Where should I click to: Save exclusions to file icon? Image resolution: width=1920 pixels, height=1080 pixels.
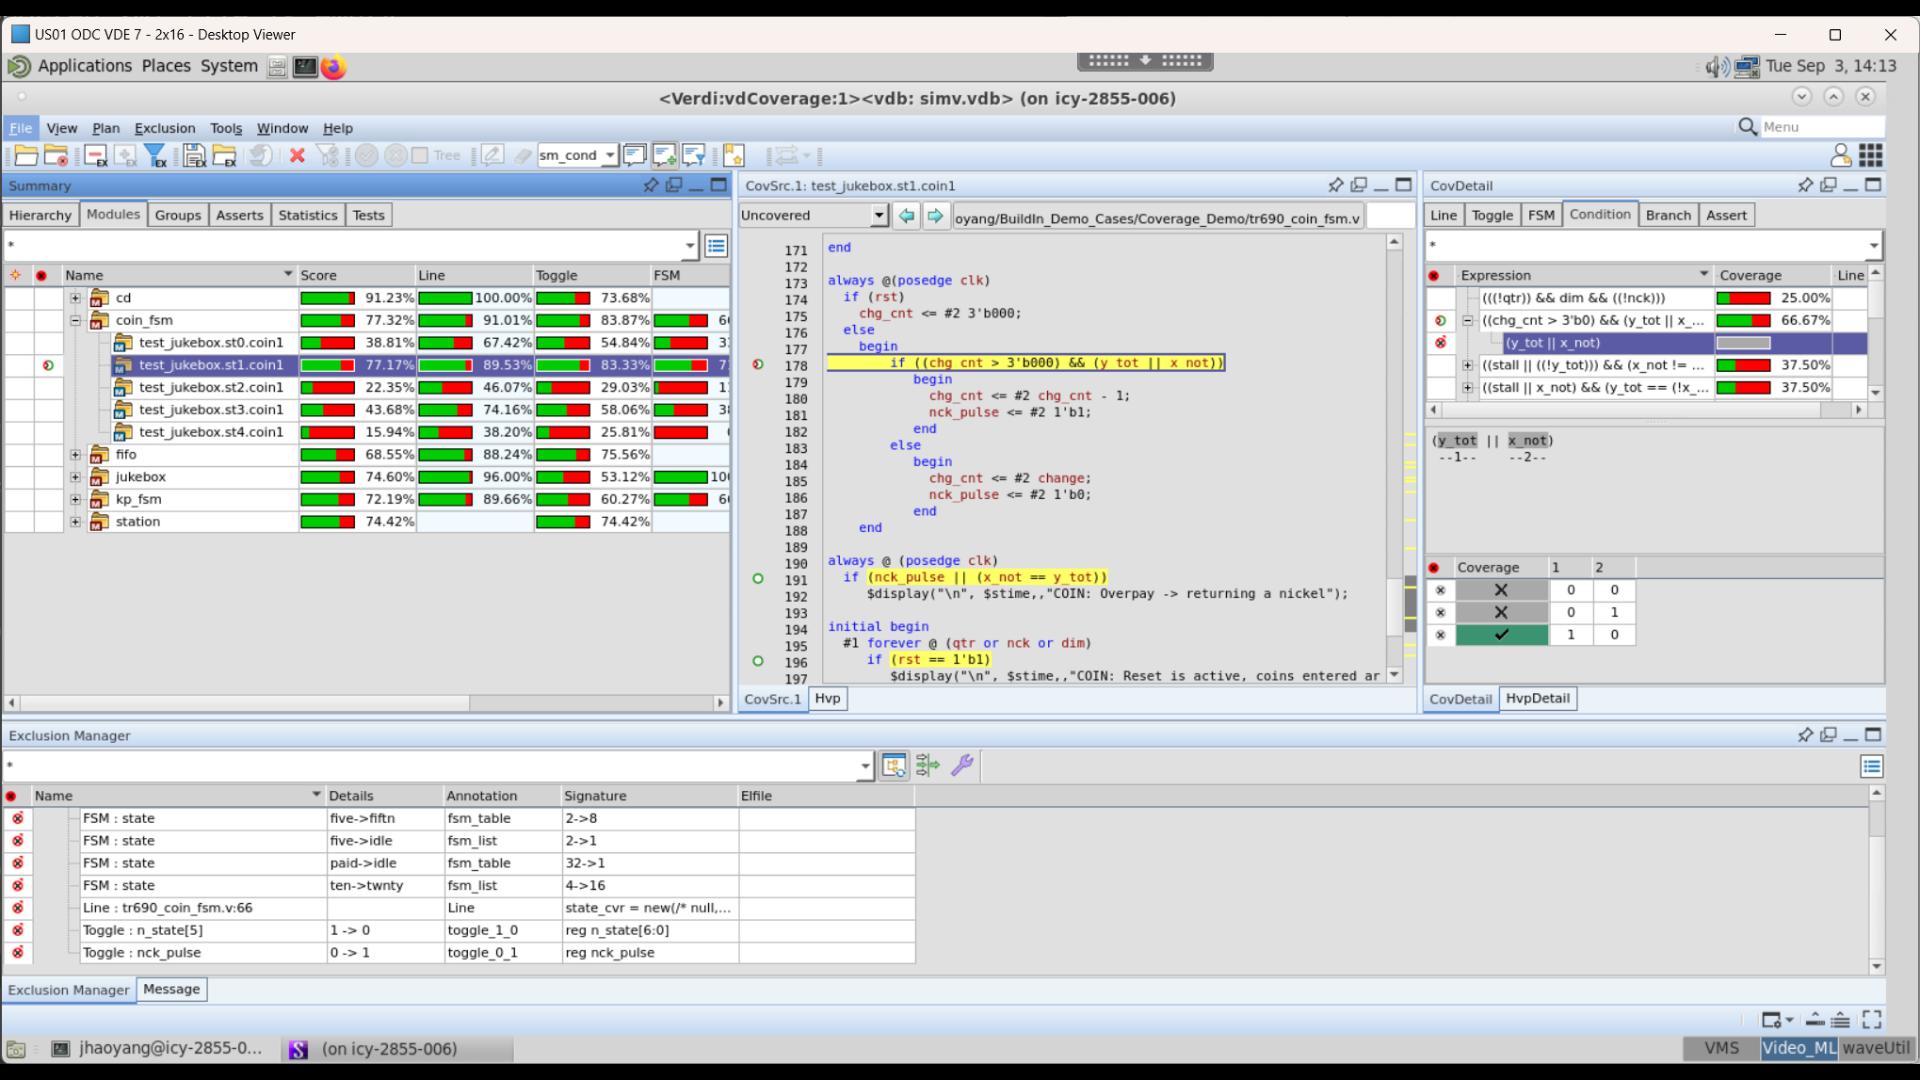(194, 155)
